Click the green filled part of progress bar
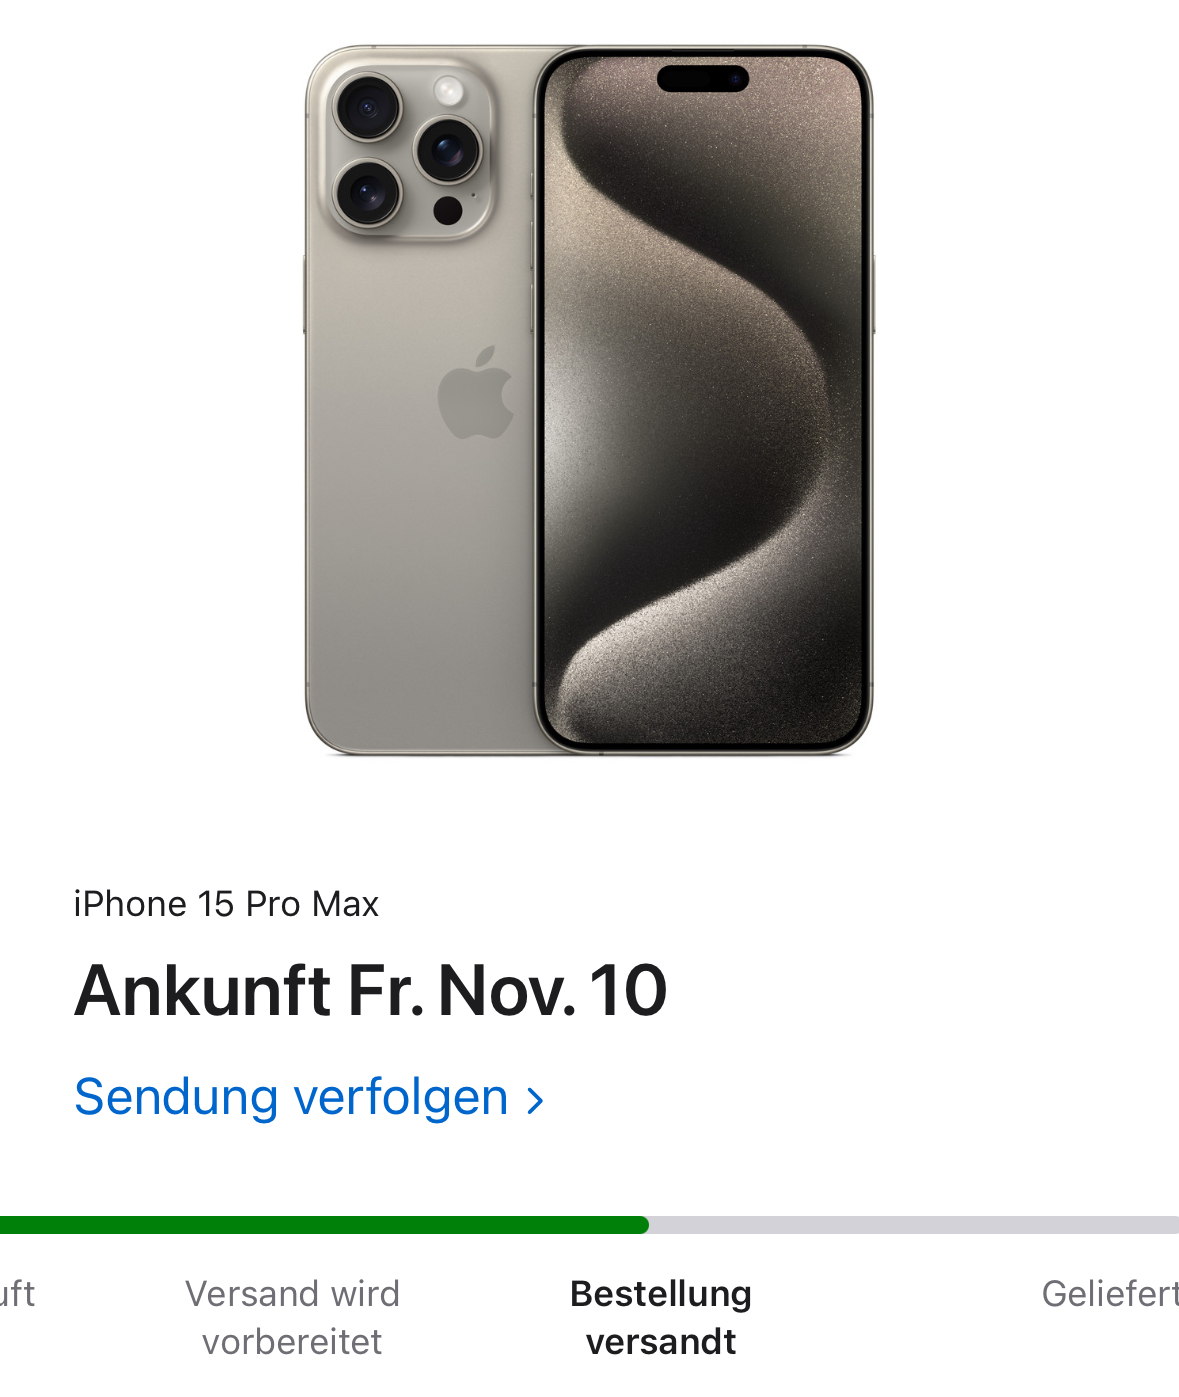 pos(324,1225)
